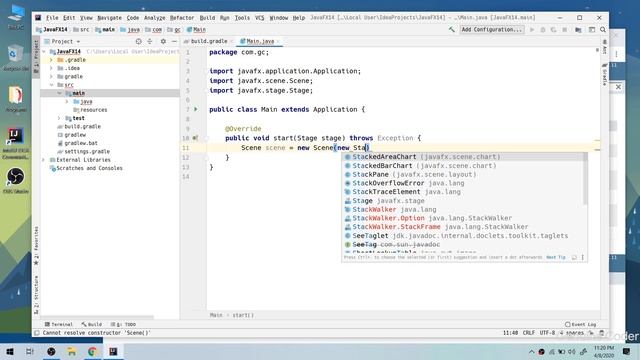This screenshot has height=360, width=640.
Task: Click the Run green arrow in toolbar
Action: click(532, 30)
